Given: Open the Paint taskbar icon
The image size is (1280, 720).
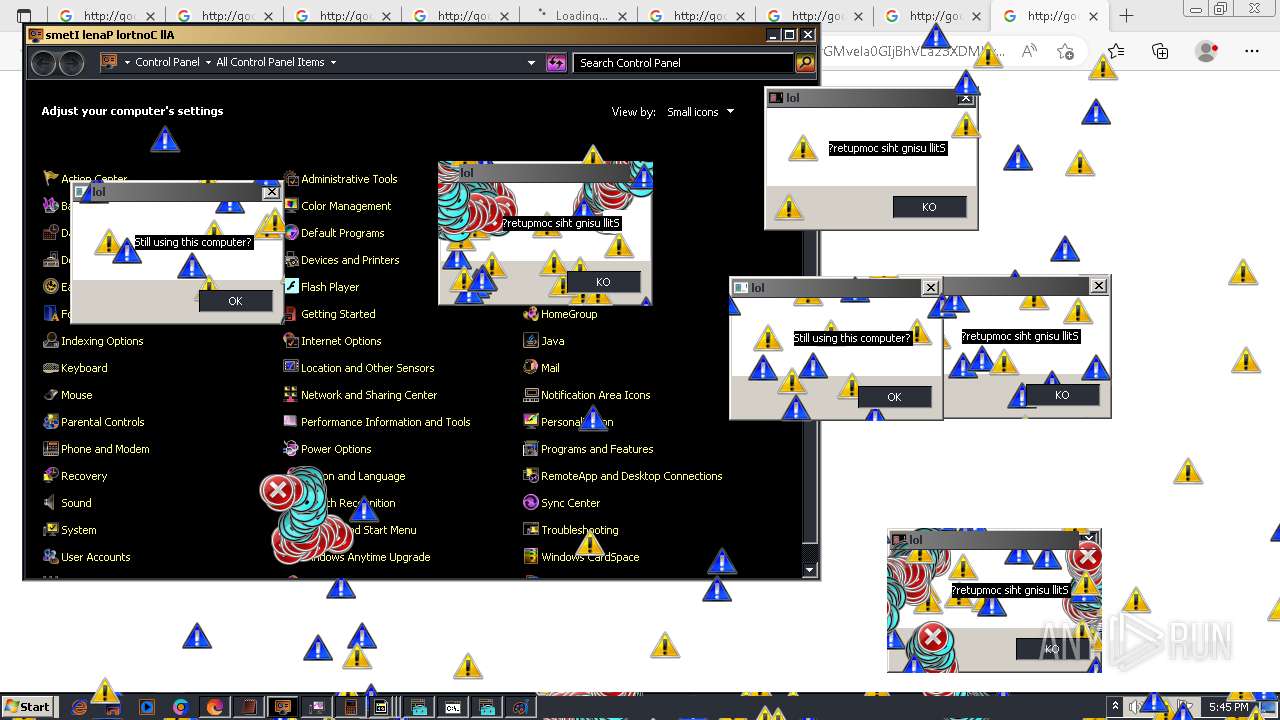Looking at the screenshot, I should click(x=520, y=707).
